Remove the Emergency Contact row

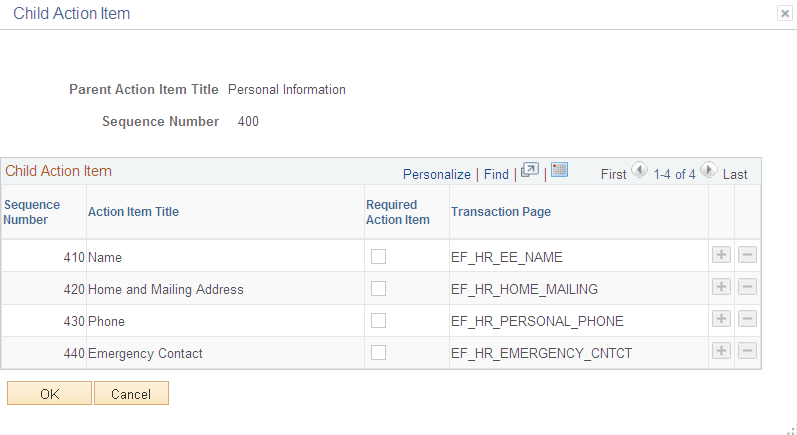(x=747, y=351)
